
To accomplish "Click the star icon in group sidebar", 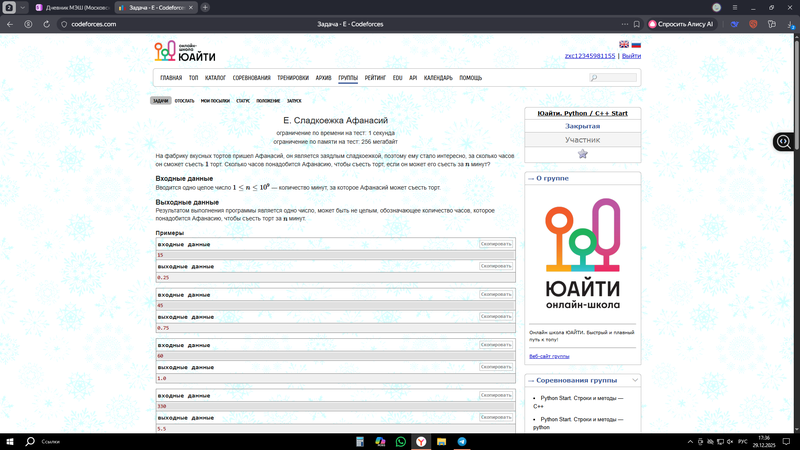I will click(582, 154).
